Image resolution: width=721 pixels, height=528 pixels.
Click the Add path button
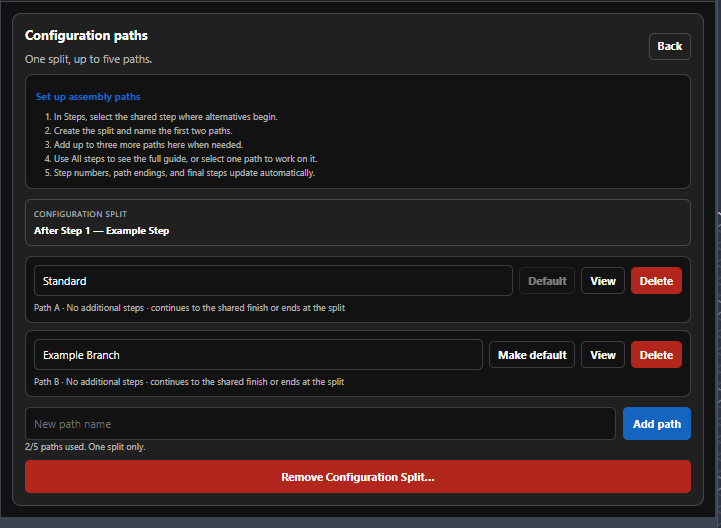point(657,424)
